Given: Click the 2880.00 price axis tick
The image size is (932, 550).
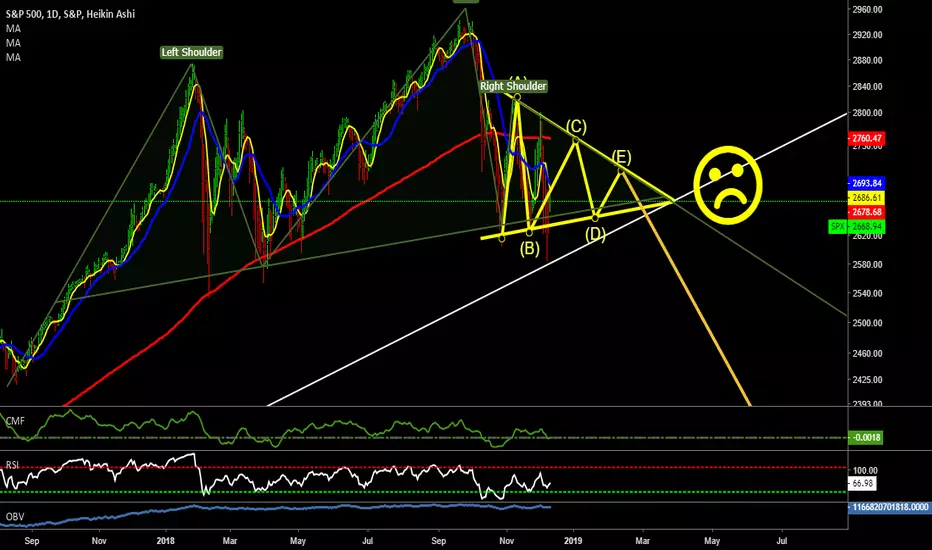Looking at the screenshot, I should 867,60.
